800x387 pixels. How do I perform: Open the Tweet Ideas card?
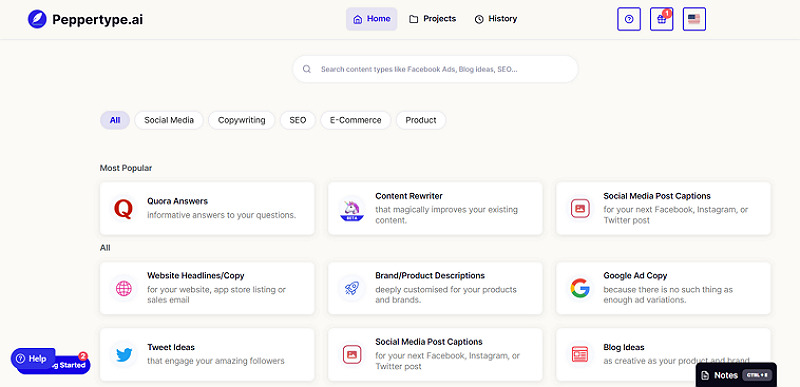coord(207,354)
